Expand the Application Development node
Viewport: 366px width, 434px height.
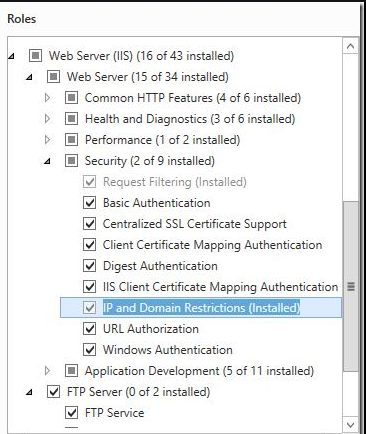point(48,371)
